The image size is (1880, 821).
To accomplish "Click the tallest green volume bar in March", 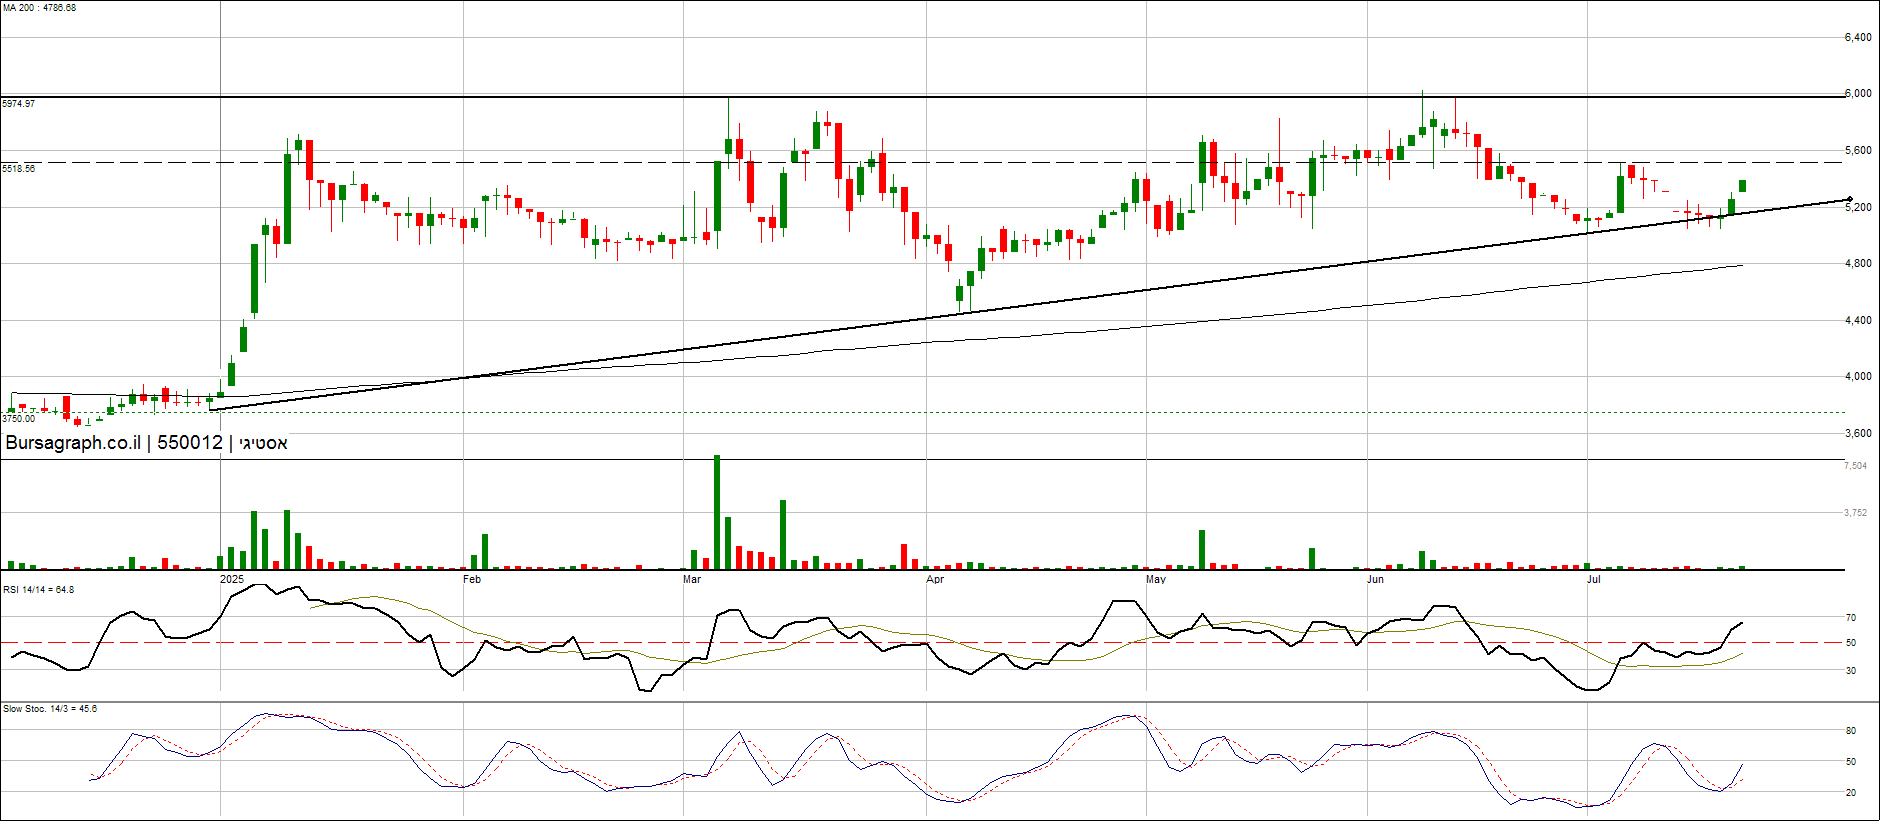I will [x=717, y=512].
